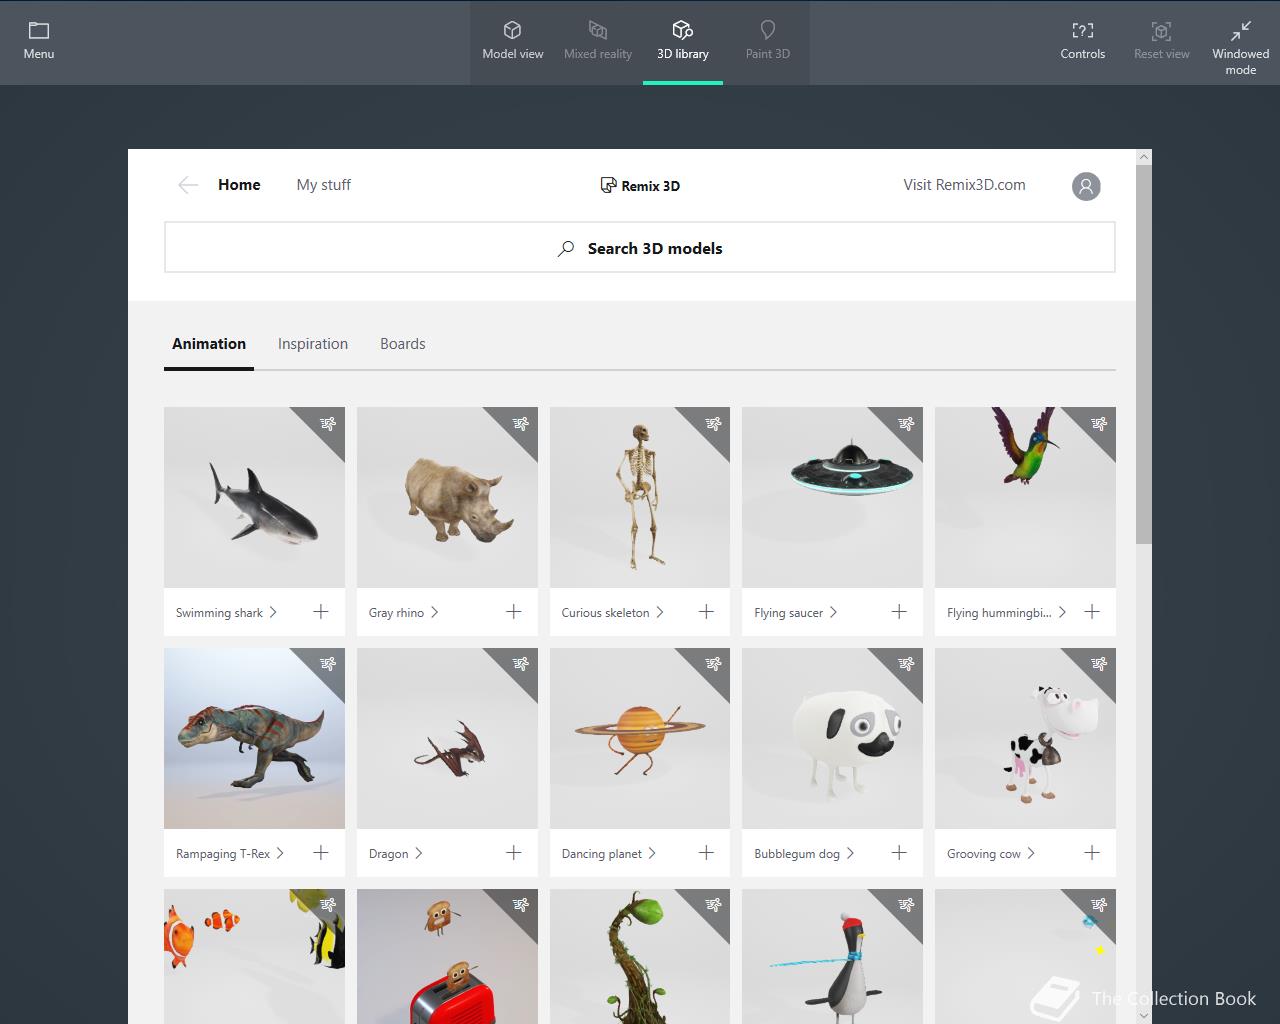Visit Remix3D.com link
The image size is (1280, 1024).
pyautogui.click(x=964, y=185)
